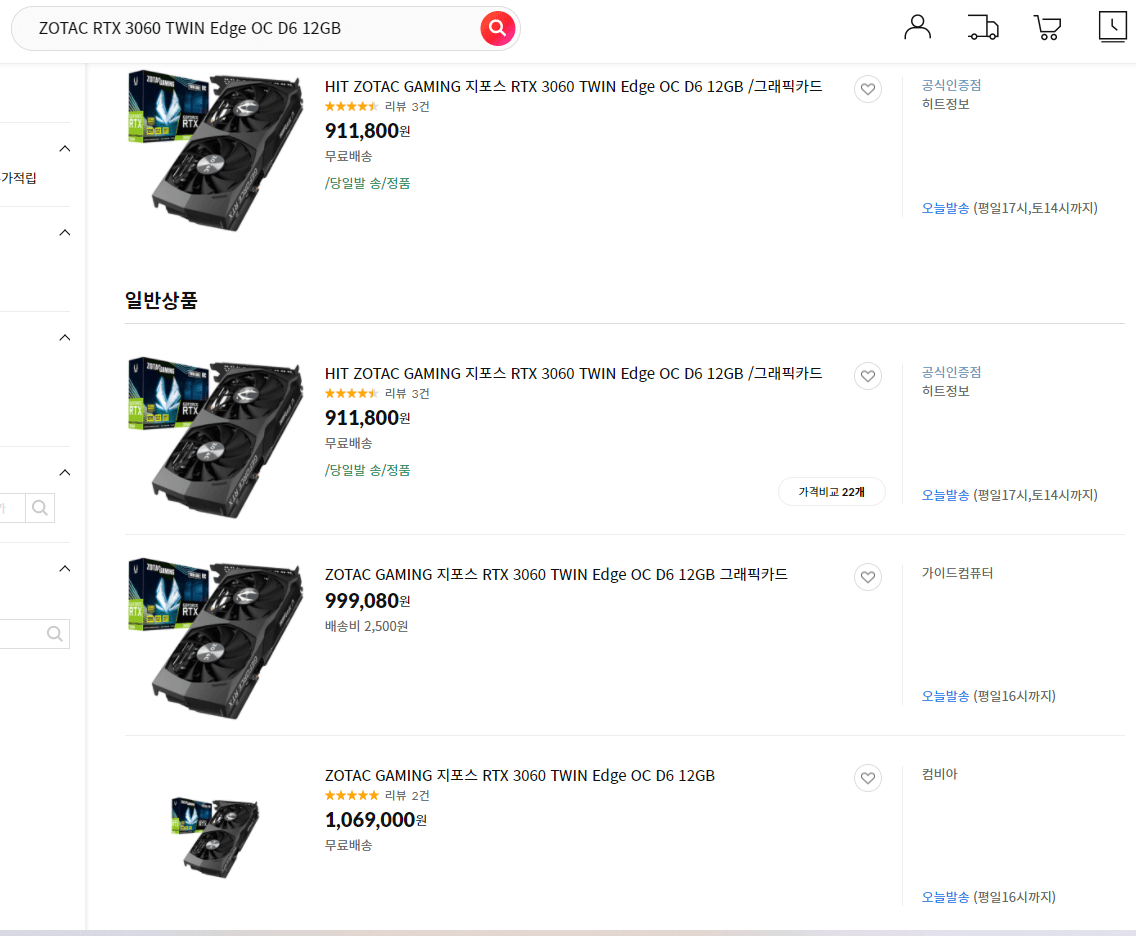1136x936 pixels.
Task: Wishlist the top 911,800원 HIT ZOTAC listing
Action: (867, 89)
